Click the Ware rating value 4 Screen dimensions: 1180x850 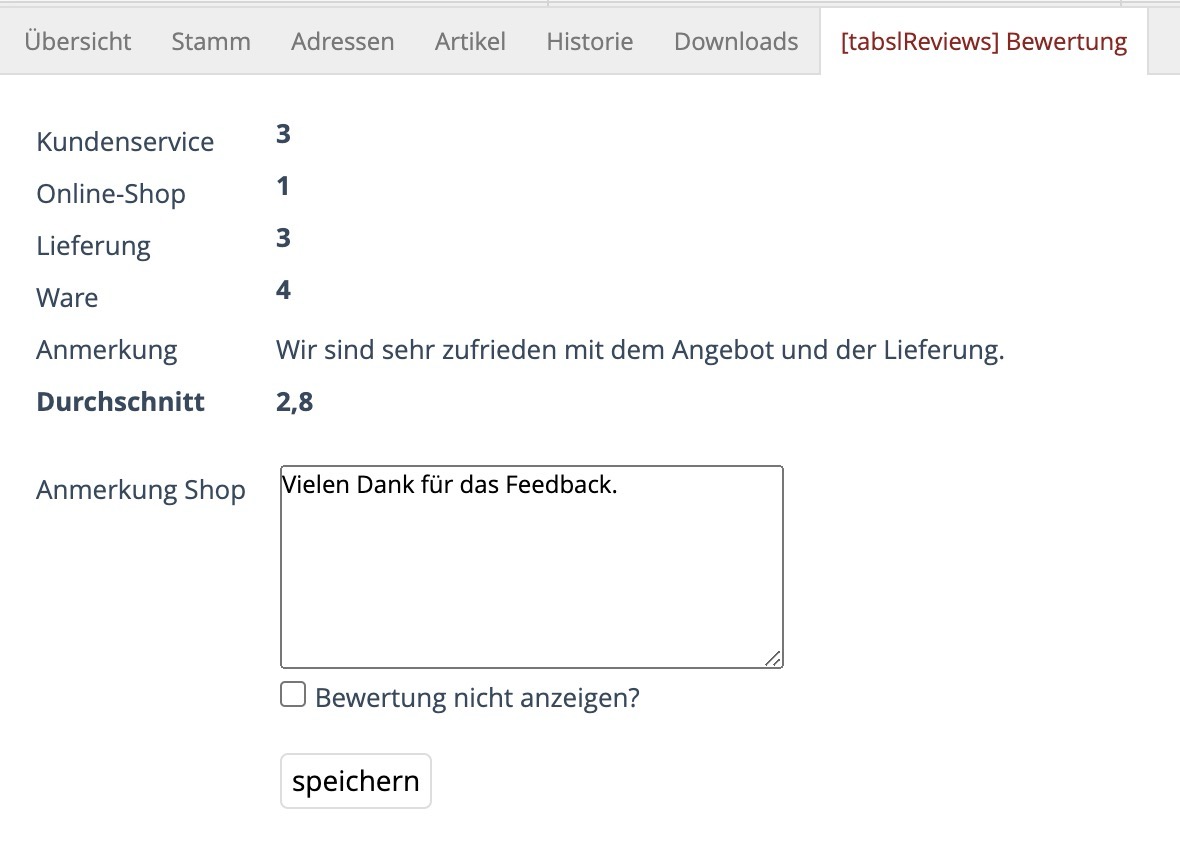pyautogui.click(x=283, y=290)
